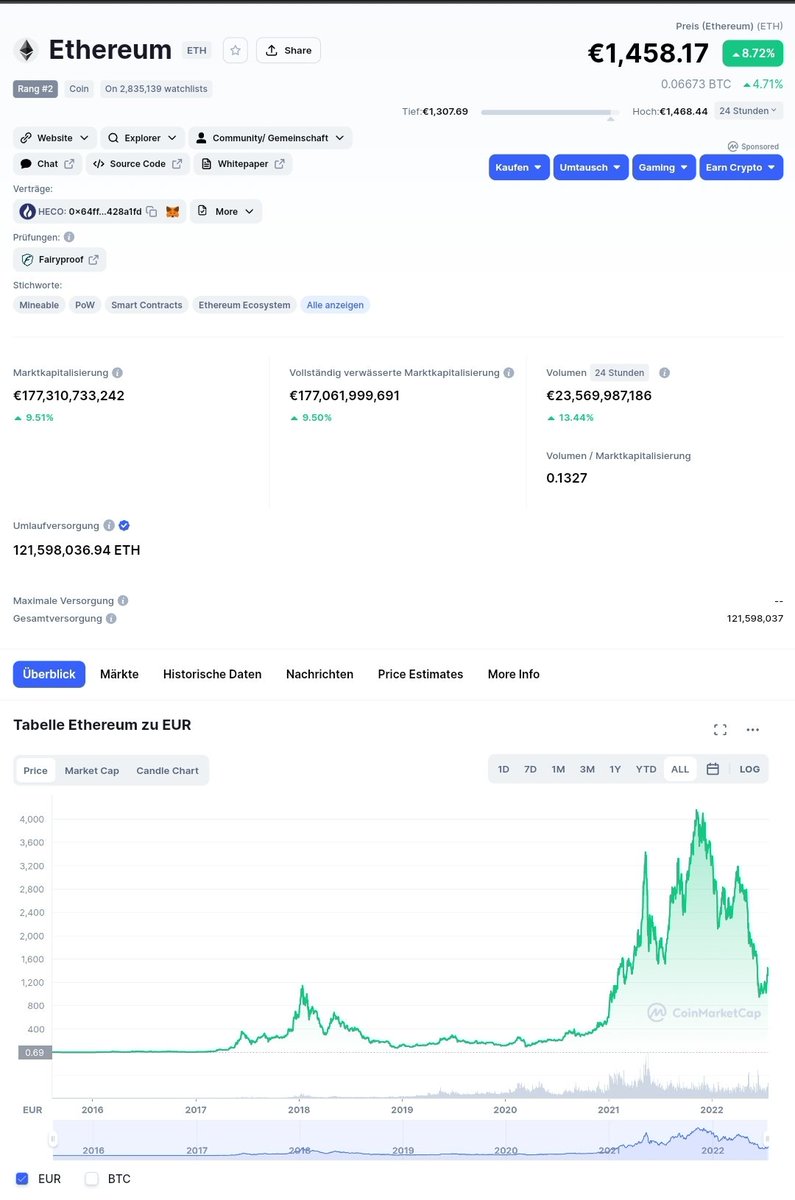Click info icon beside Vollständig verwässerte Marktkapitalisierung
This screenshot has height=1200, width=795.
(x=509, y=373)
